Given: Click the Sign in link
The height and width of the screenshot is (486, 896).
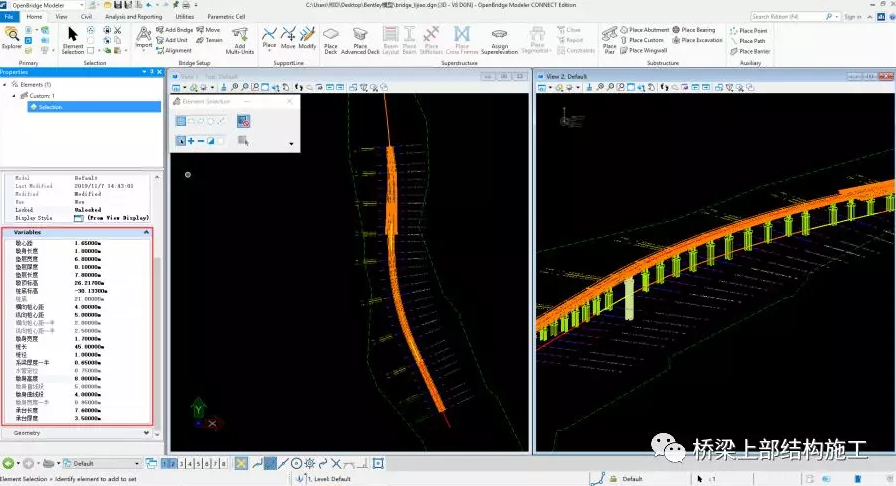Looking at the screenshot, I should tap(853, 17).
